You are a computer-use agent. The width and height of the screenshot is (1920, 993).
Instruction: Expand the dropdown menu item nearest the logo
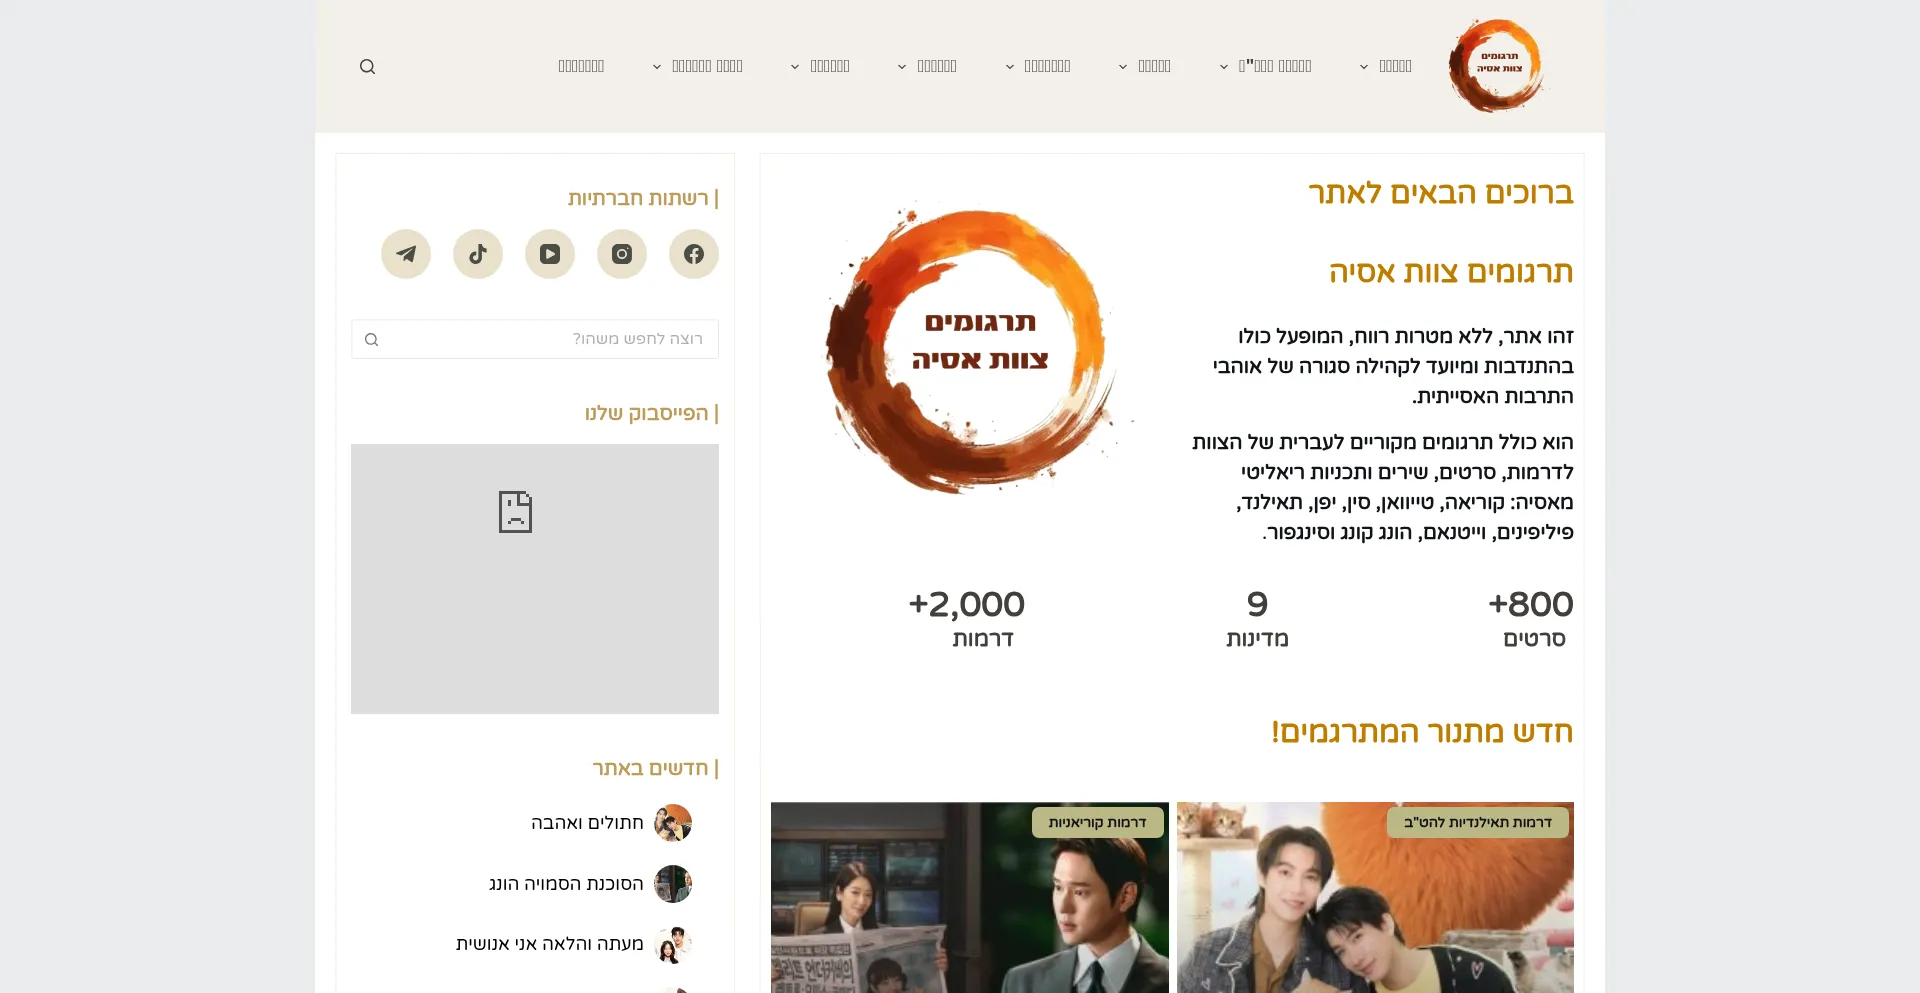pos(1385,66)
